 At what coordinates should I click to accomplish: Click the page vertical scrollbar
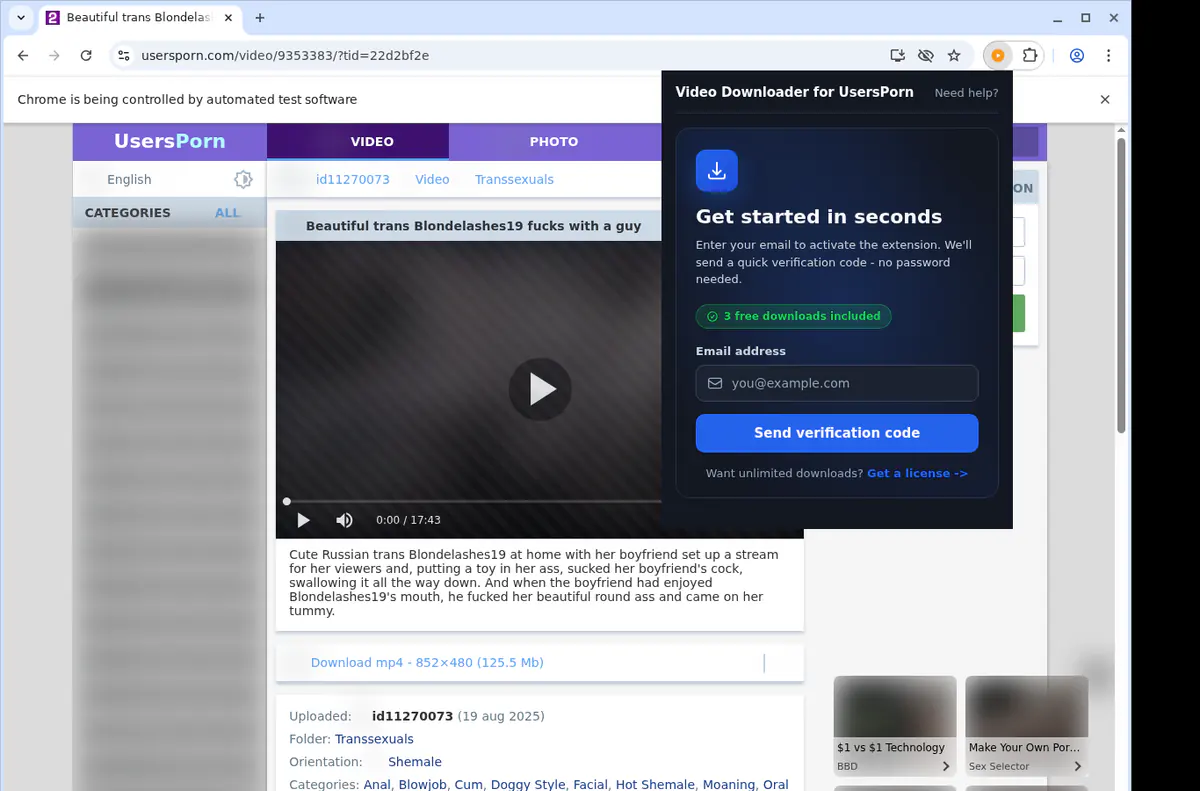(x=1121, y=285)
